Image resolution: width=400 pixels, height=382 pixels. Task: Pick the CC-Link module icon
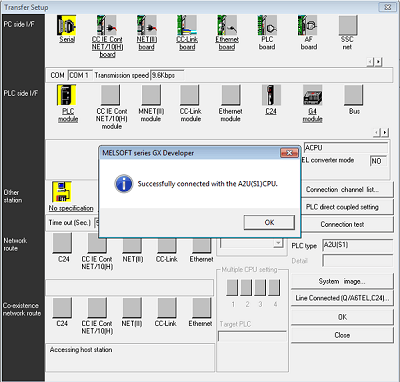point(190,95)
